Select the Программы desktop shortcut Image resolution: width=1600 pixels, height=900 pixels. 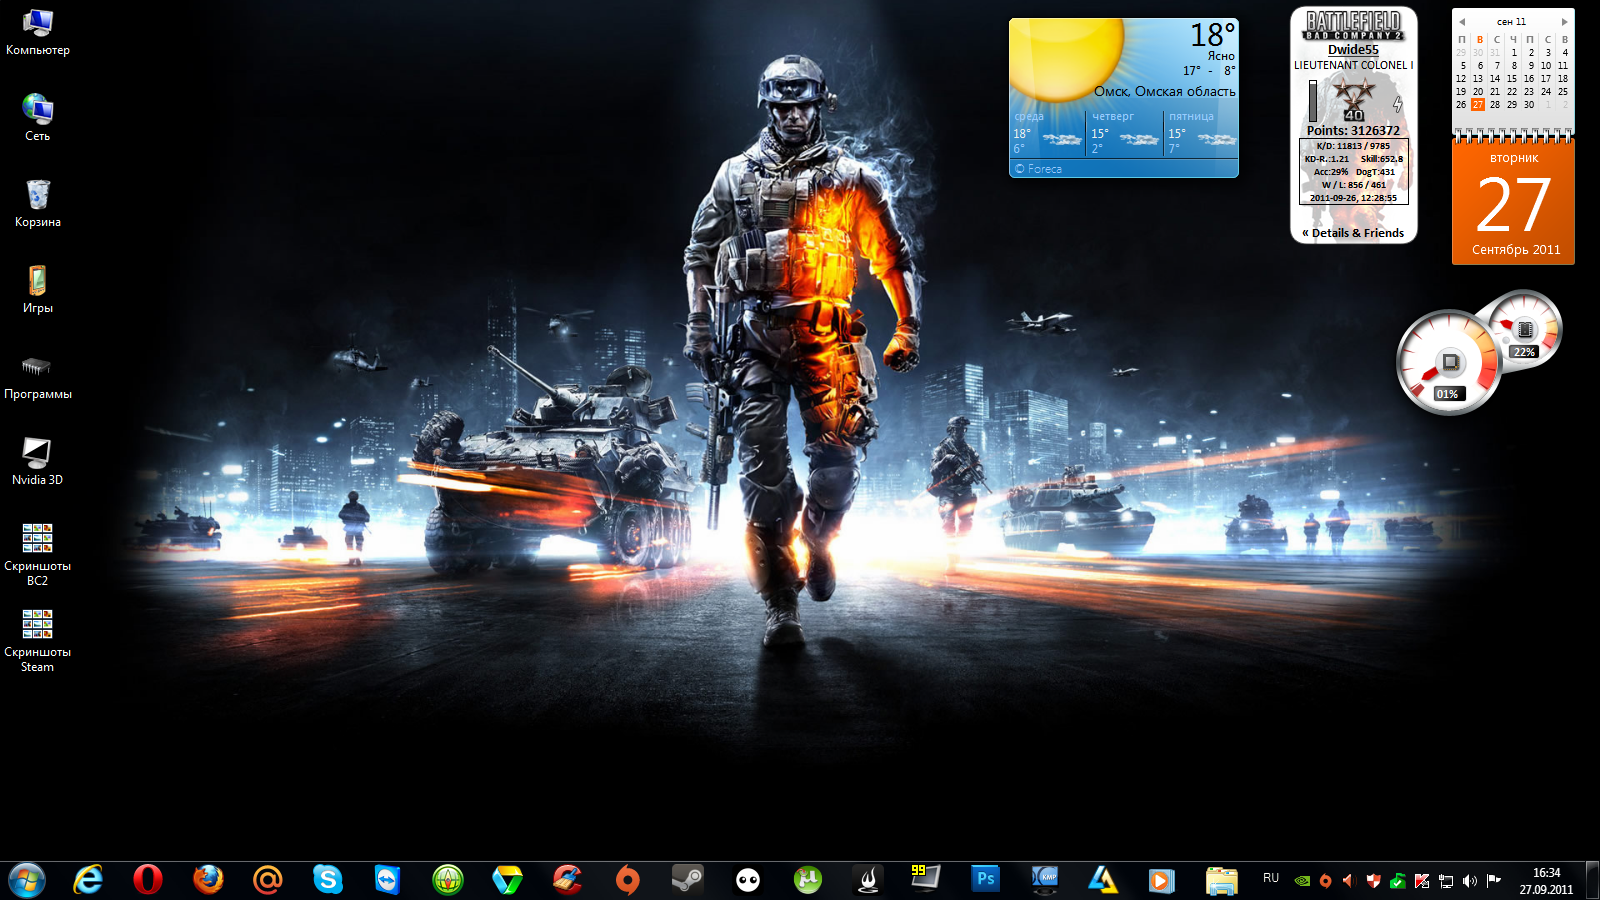pos(37,376)
